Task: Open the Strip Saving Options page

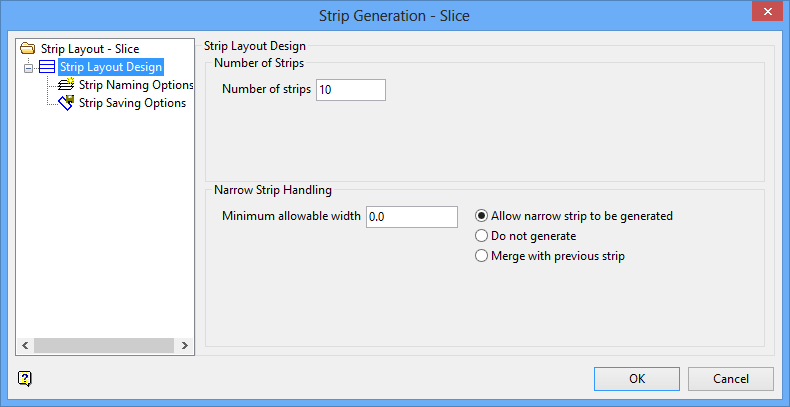Action: point(132,103)
